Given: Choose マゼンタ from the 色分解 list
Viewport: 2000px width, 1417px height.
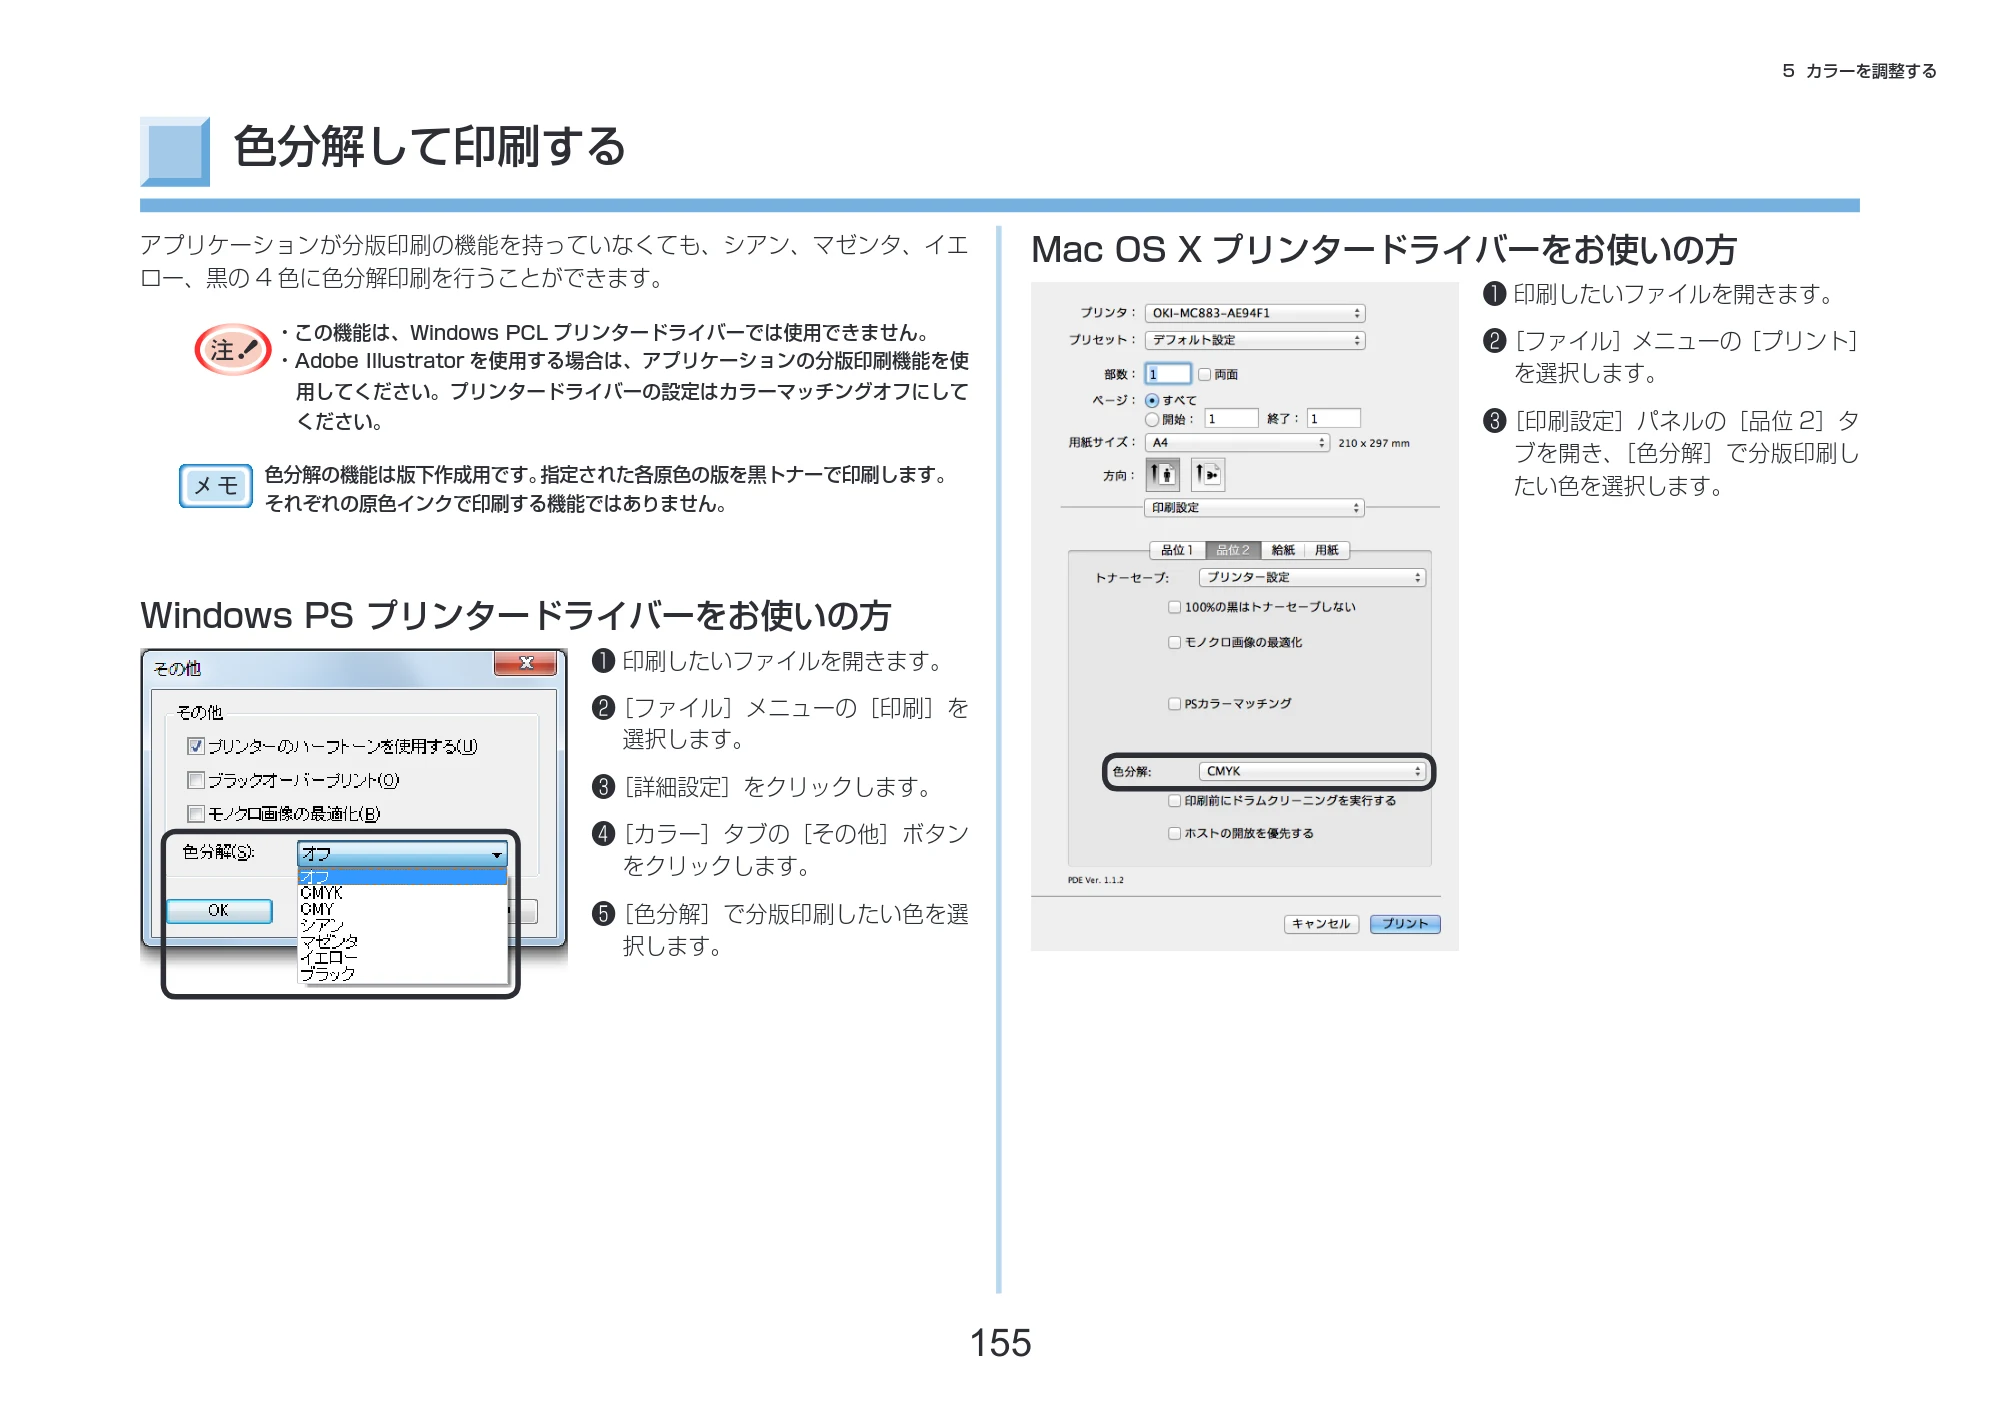Looking at the screenshot, I should point(402,941).
